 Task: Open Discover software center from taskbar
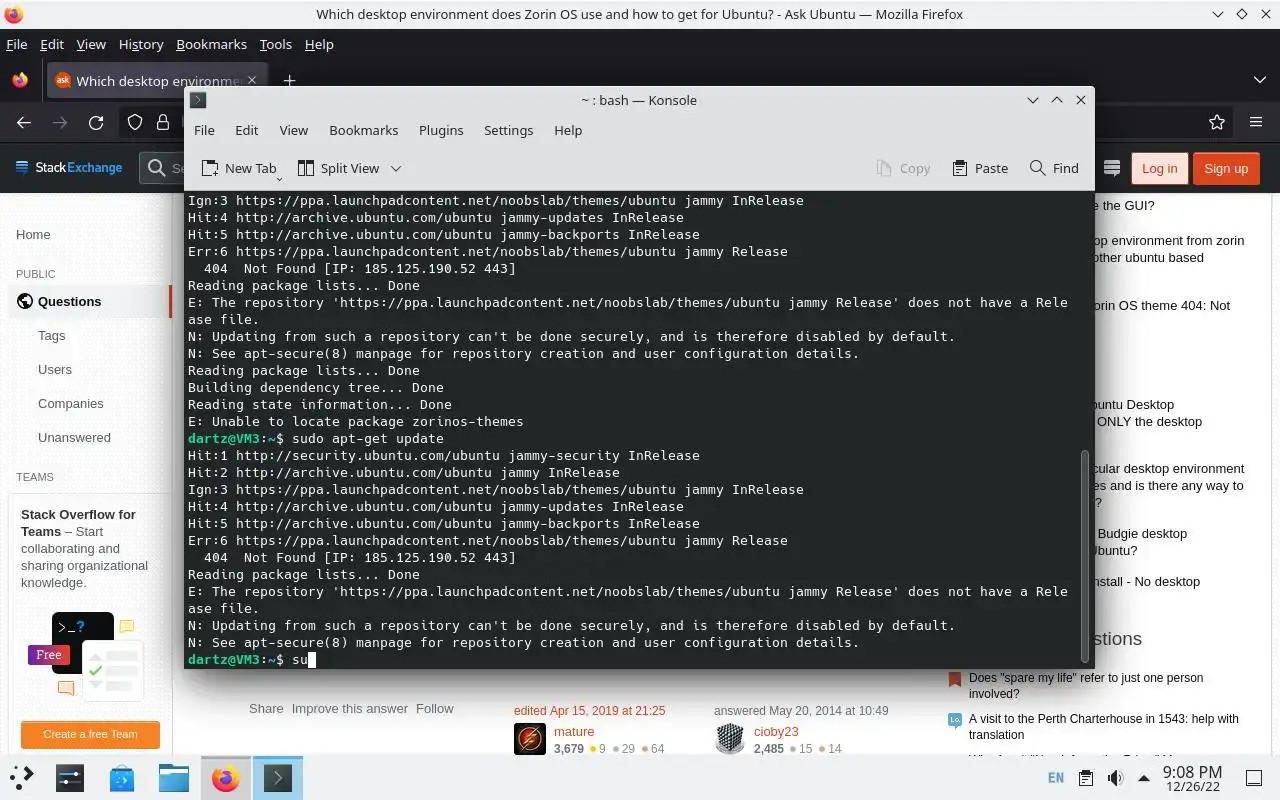pos(122,777)
